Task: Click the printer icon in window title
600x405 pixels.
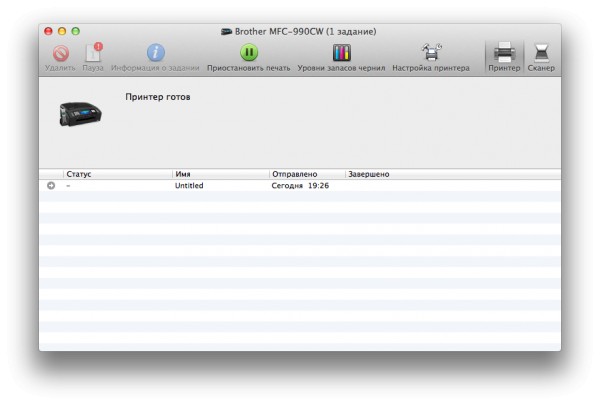Action: pos(227,31)
